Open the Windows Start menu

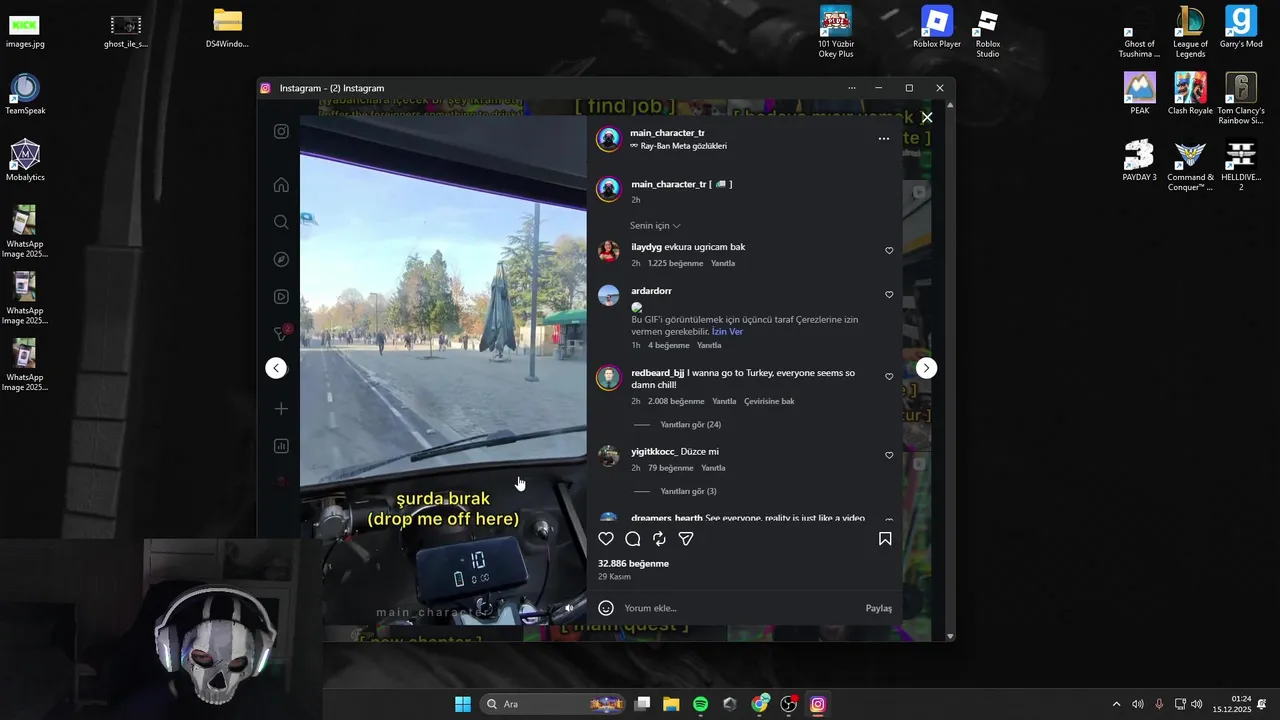(x=463, y=704)
